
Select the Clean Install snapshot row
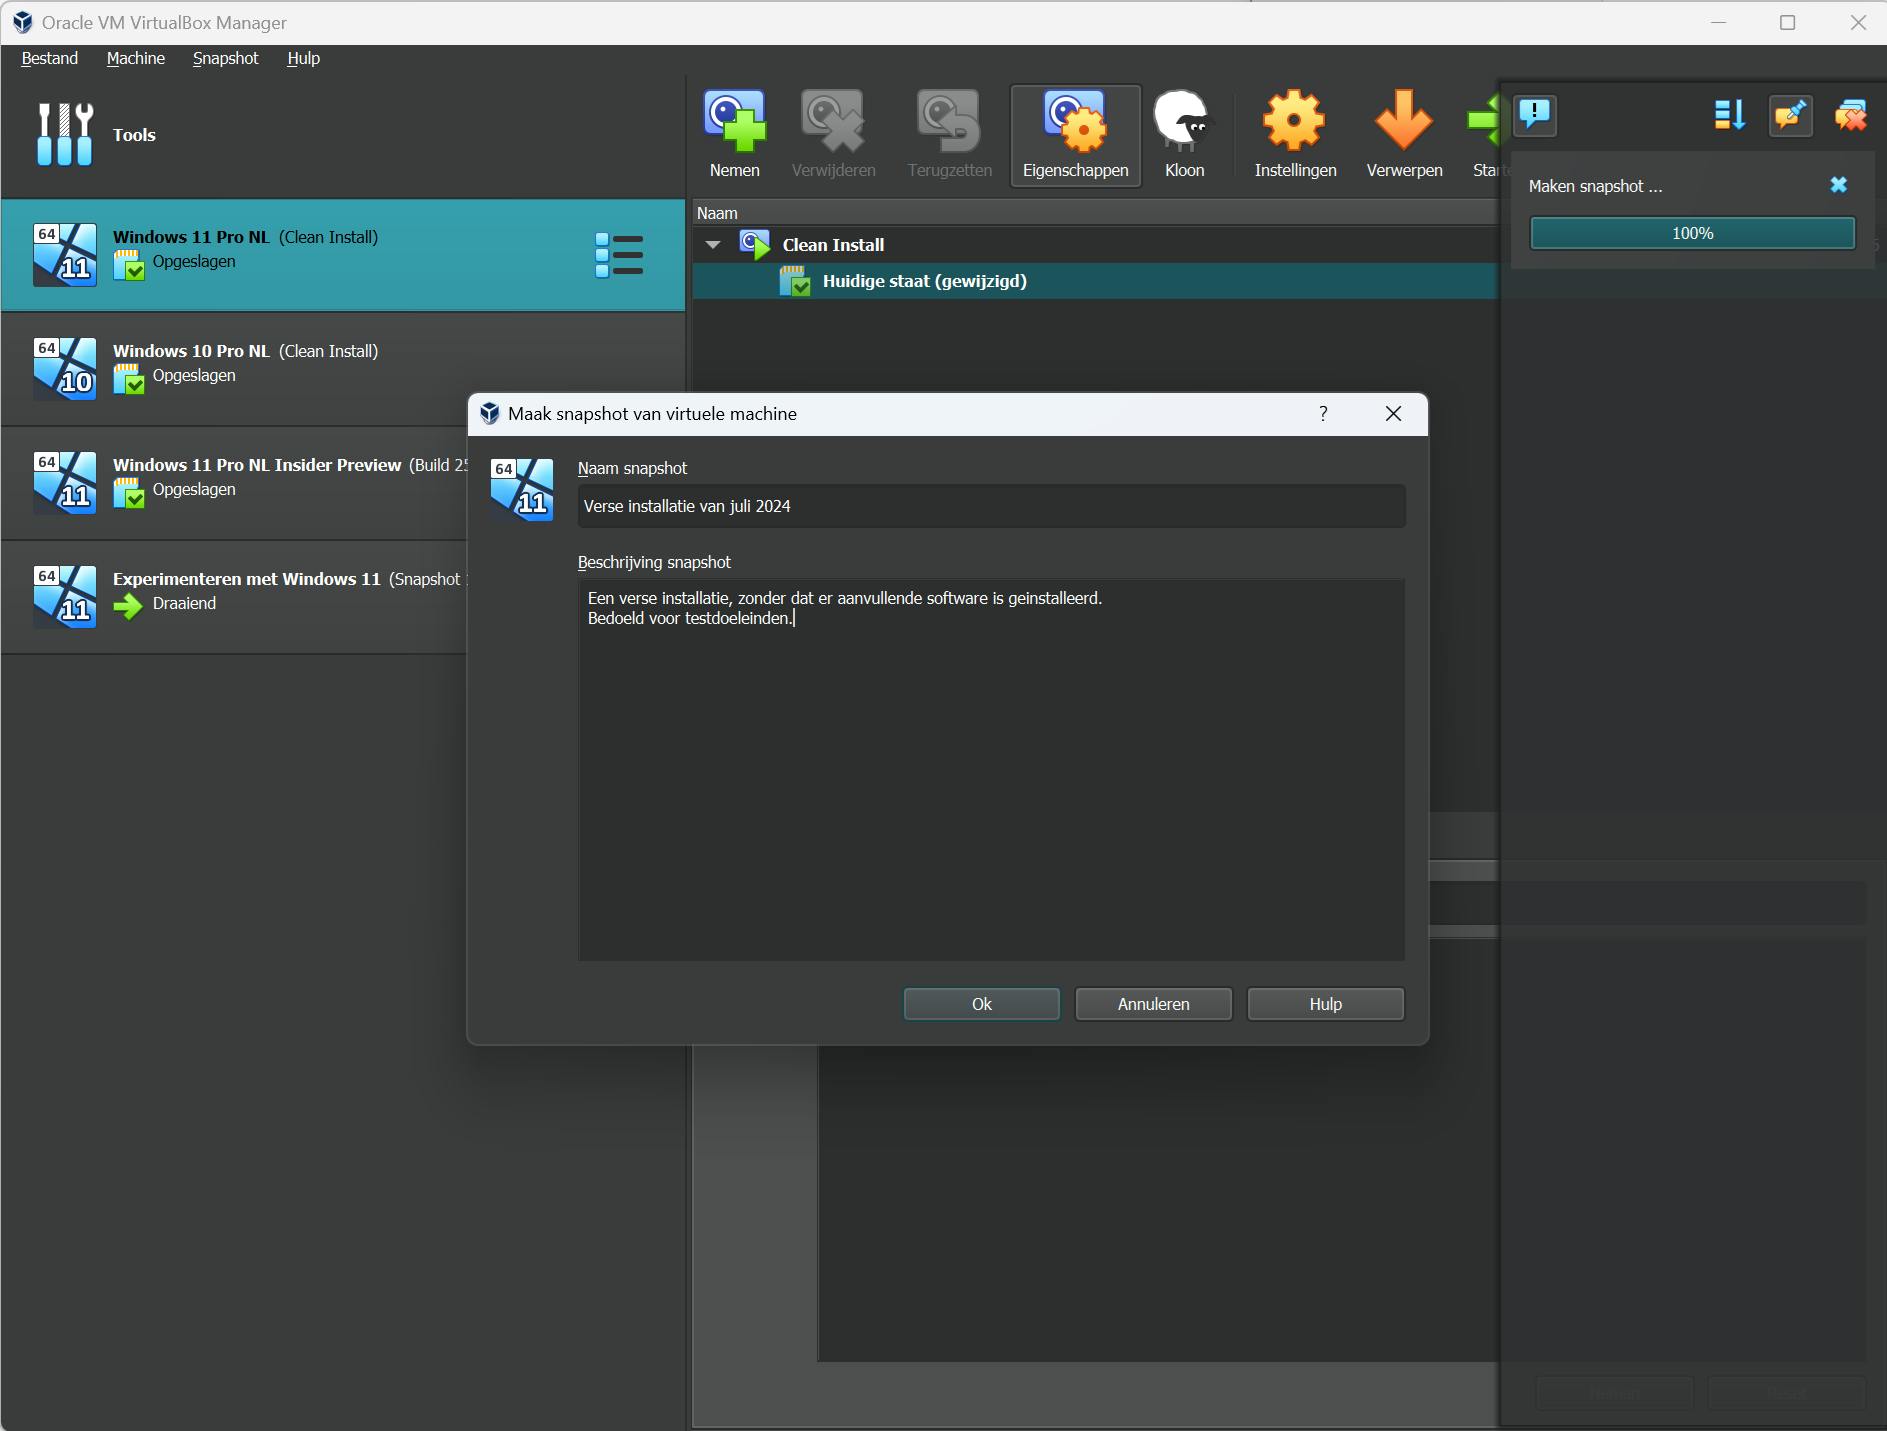click(x=1095, y=245)
